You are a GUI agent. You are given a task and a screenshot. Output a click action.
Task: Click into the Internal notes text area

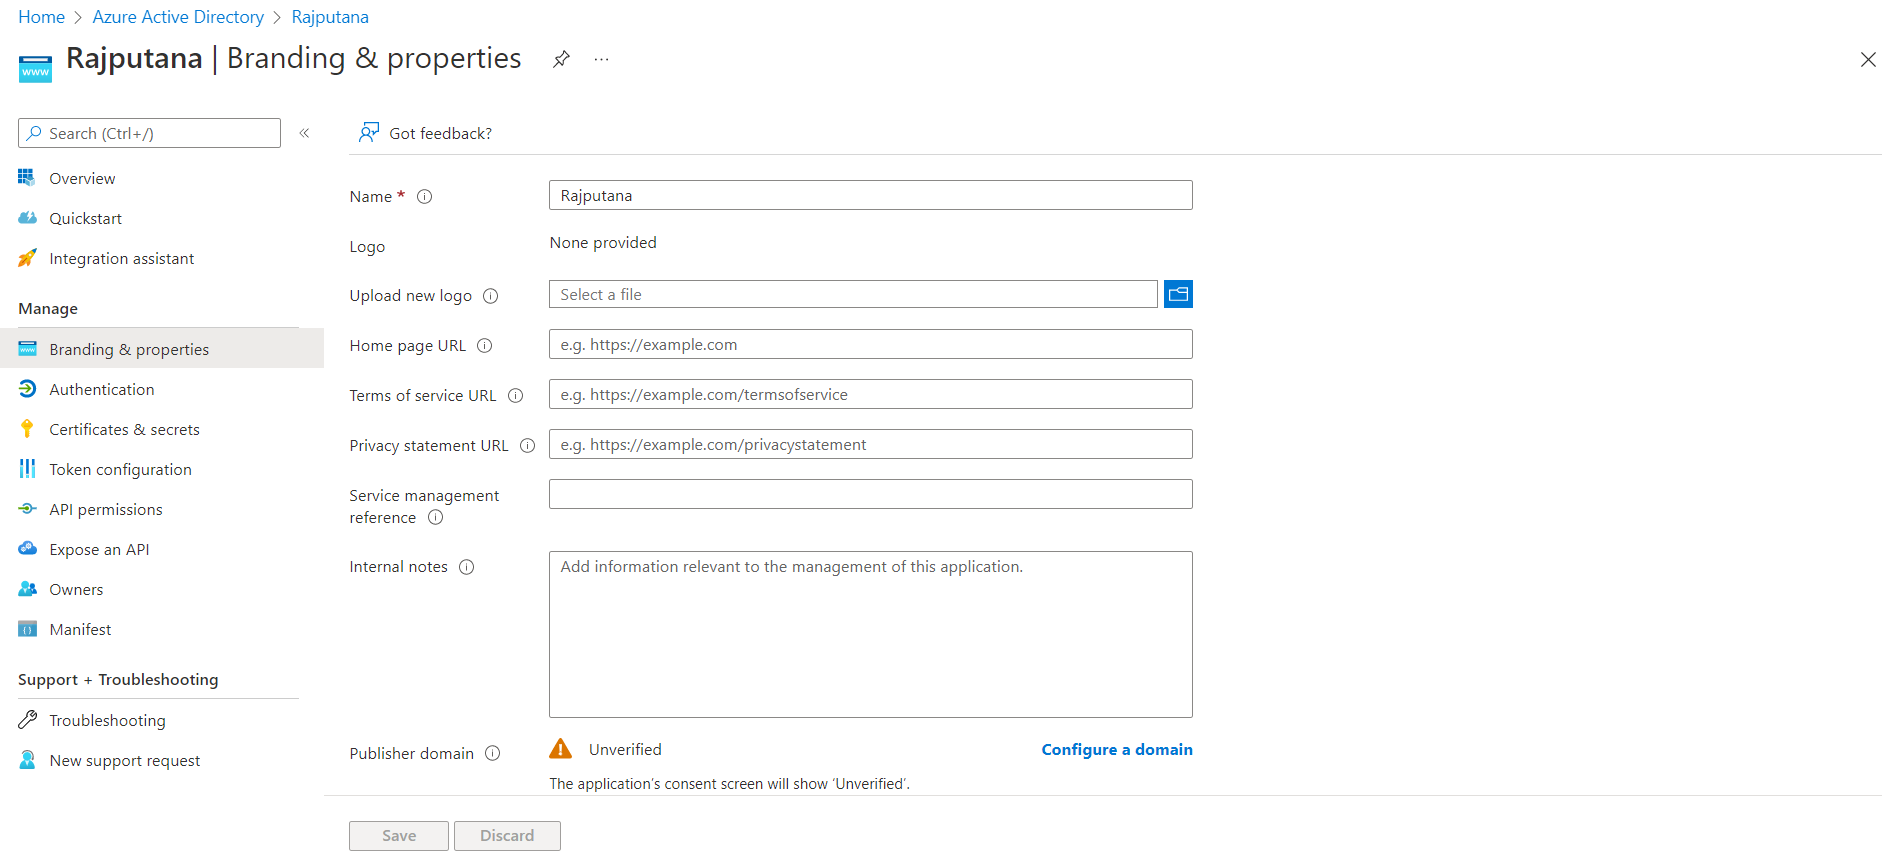pos(870,635)
